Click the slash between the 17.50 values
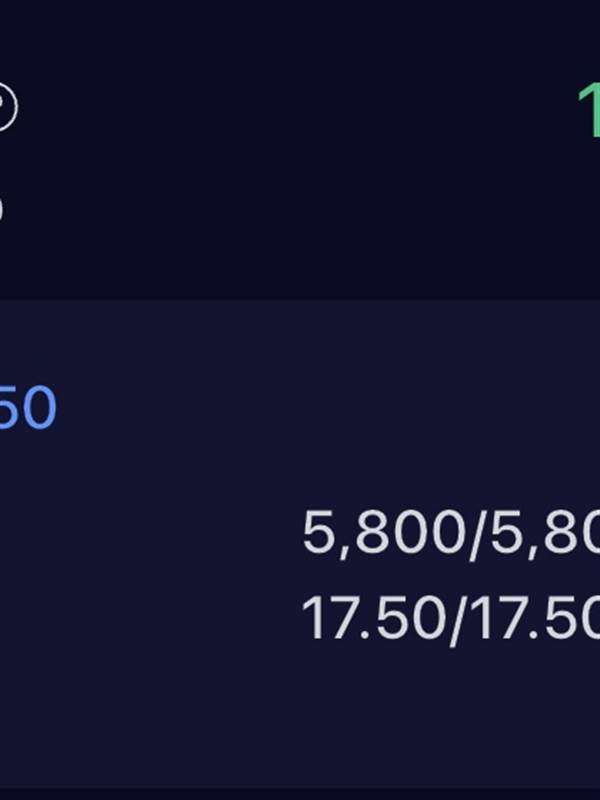 [x=457, y=620]
